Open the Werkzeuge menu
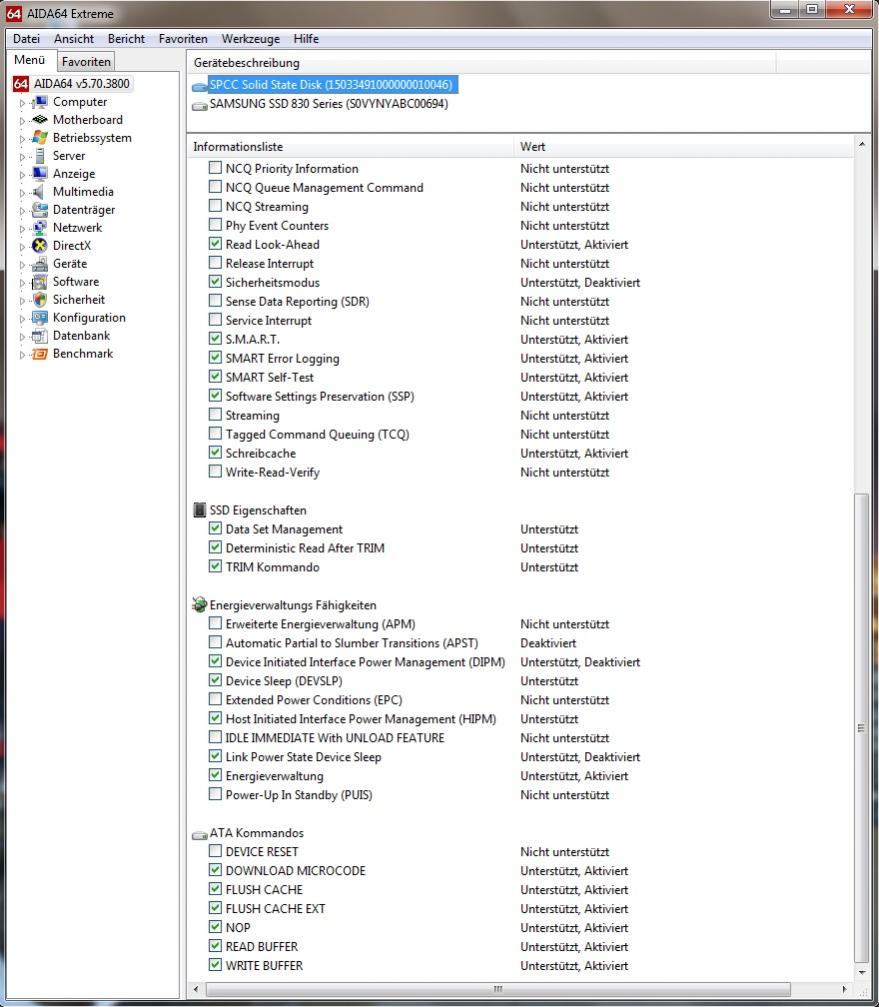The height and width of the screenshot is (1007, 879). 250,39
